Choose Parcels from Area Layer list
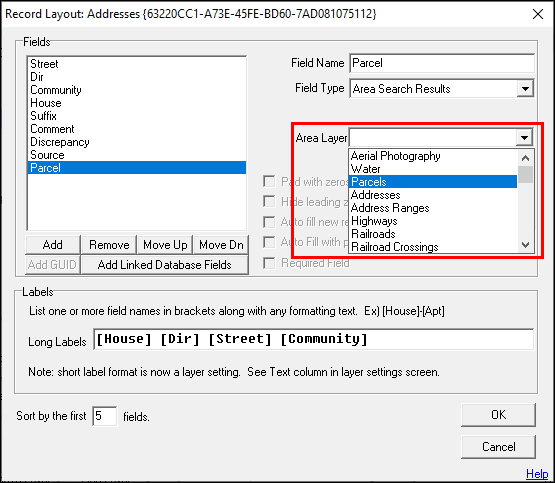The width and height of the screenshot is (555, 483). coord(433,182)
